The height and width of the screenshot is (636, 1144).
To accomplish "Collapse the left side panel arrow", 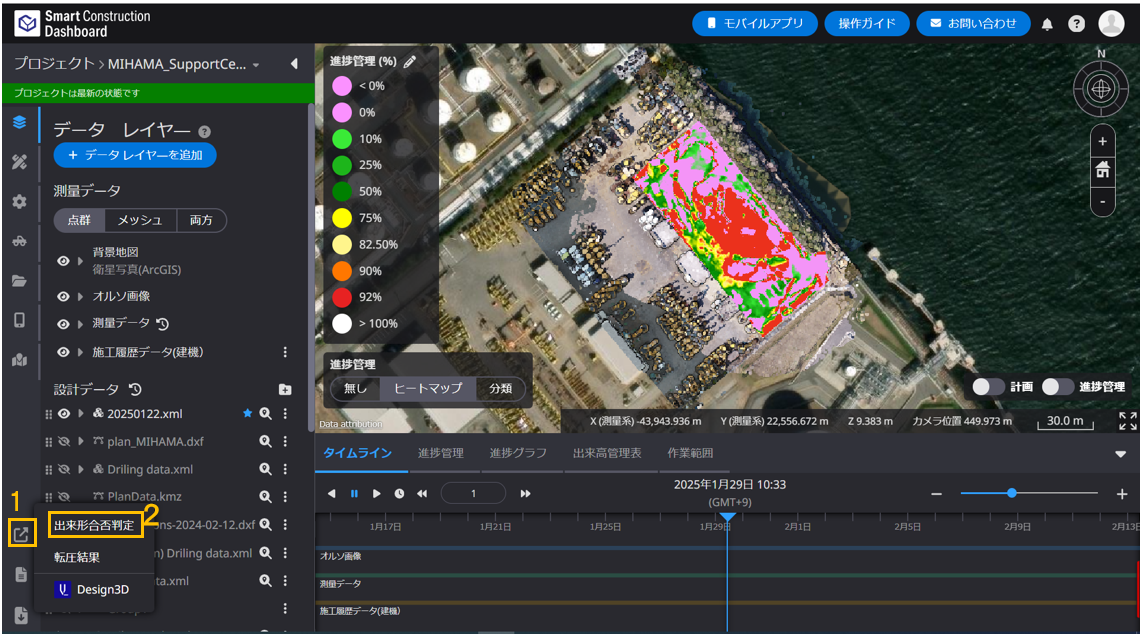I will (294, 64).
